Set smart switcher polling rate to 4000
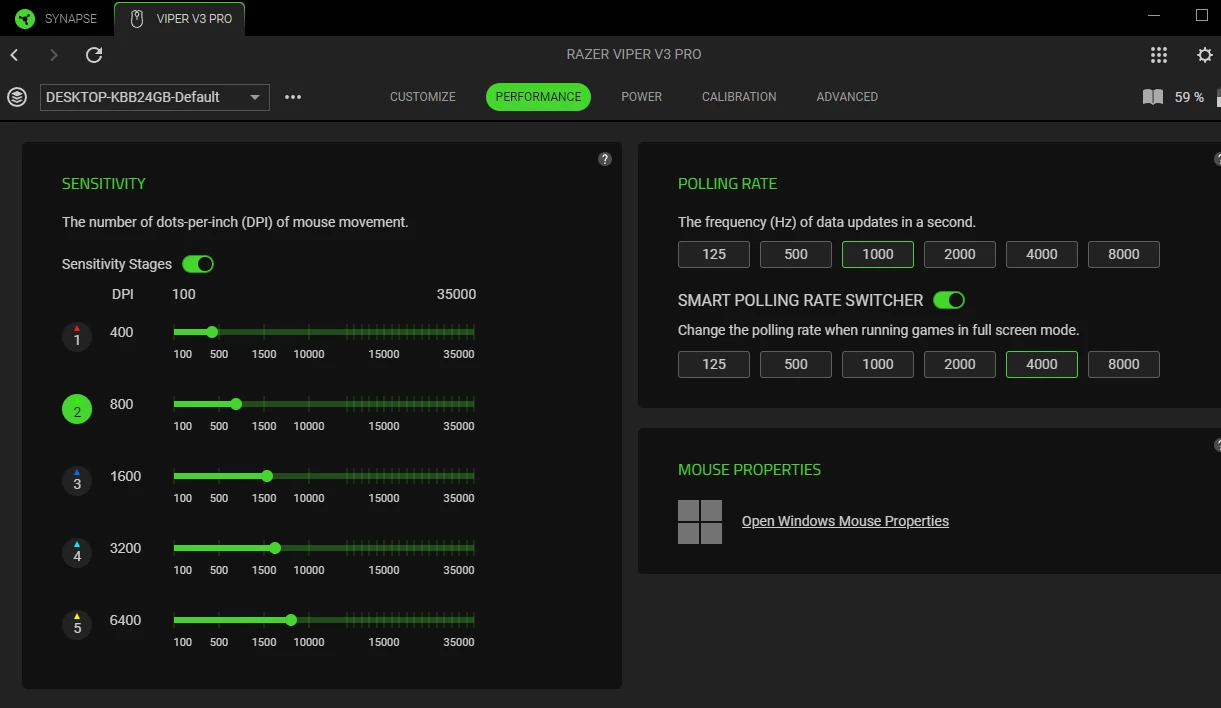 point(1042,364)
